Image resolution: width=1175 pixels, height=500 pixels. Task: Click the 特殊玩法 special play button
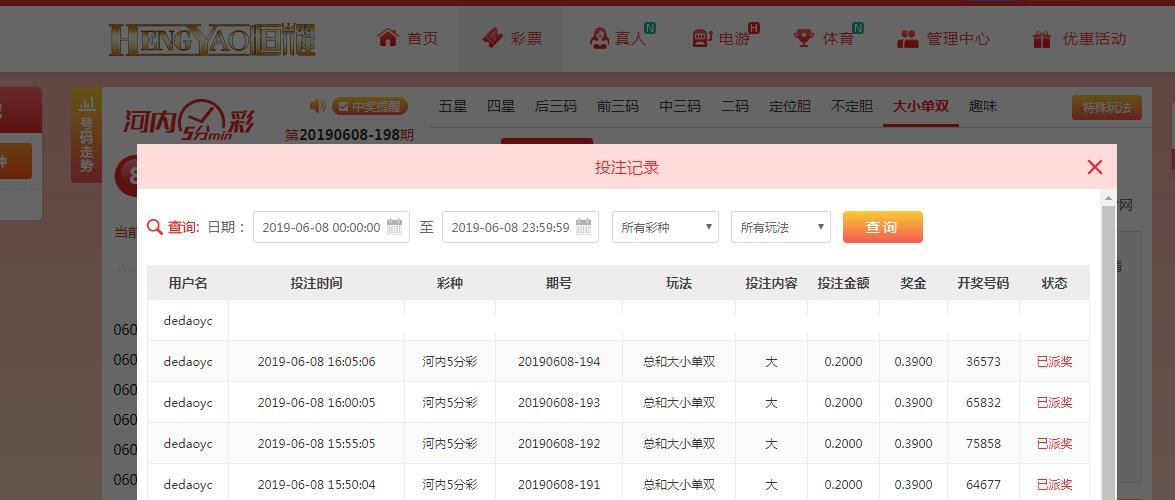[x=1106, y=108]
